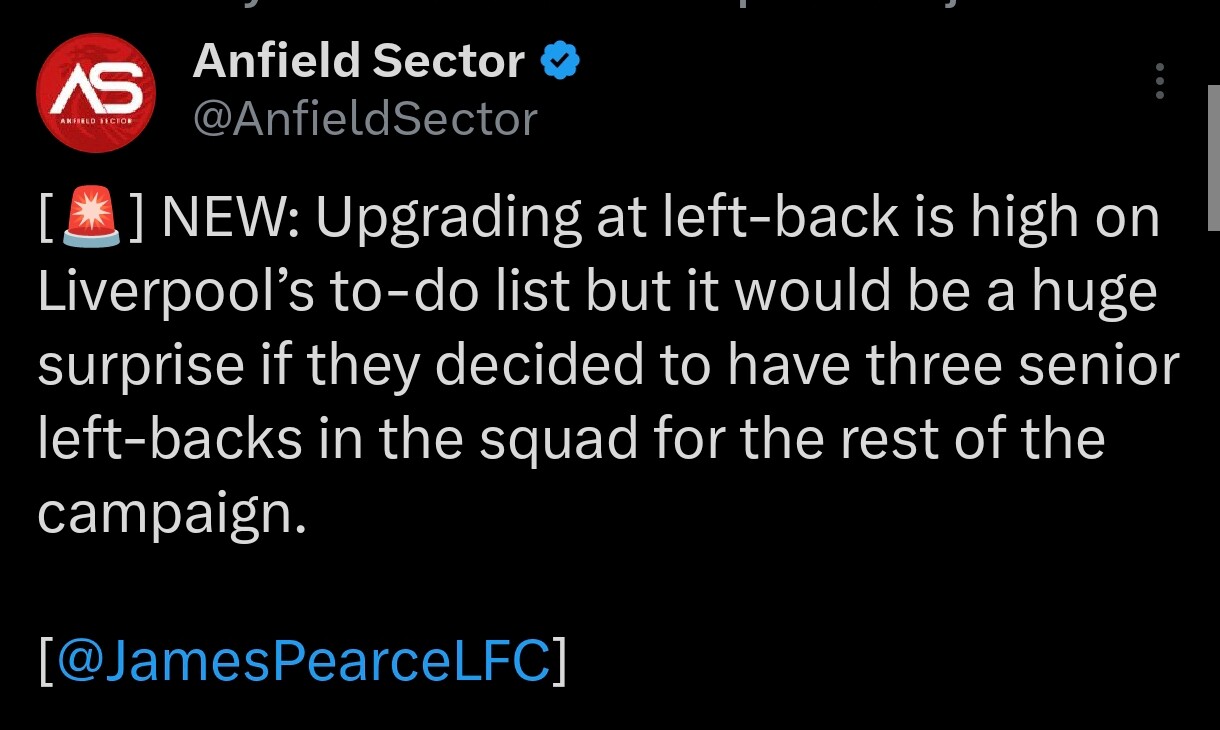Open the three-dot more options menu

pos(1160,81)
